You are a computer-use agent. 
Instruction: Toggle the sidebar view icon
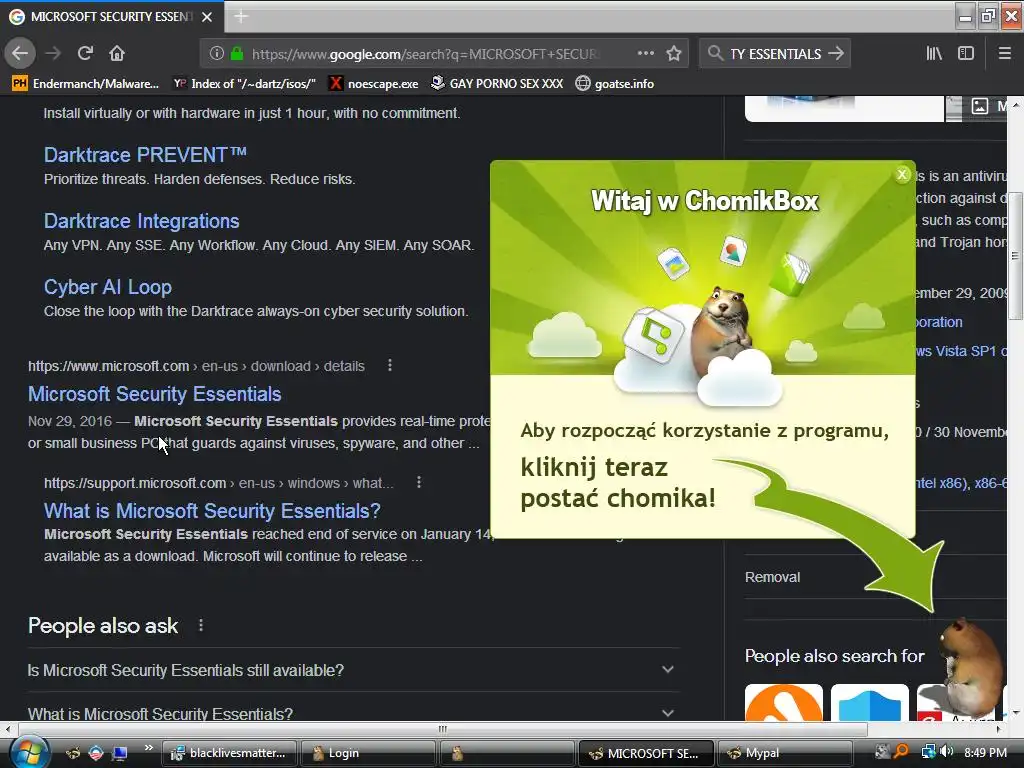pos(966,53)
